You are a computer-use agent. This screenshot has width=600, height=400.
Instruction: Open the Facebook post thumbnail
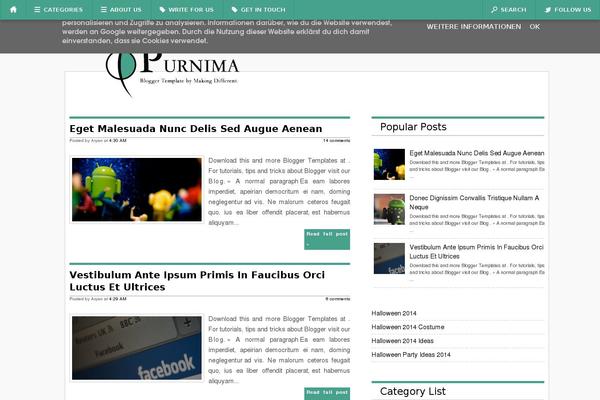(137, 348)
